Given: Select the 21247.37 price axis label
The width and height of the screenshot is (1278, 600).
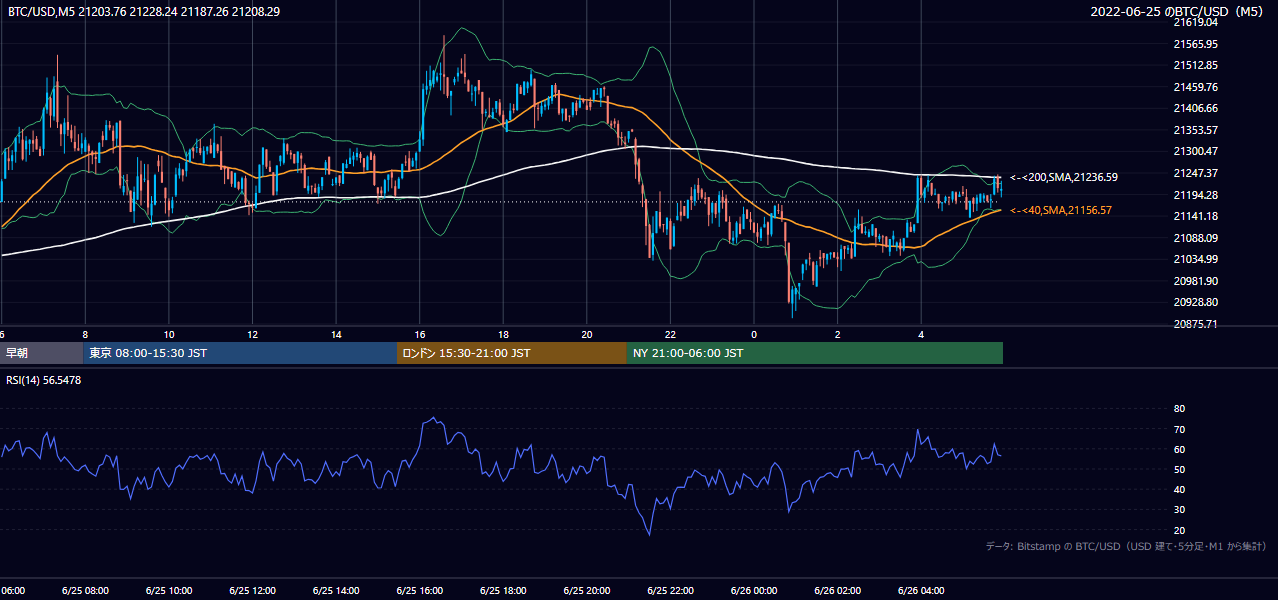Looking at the screenshot, I should click(x=1194, y=173).
